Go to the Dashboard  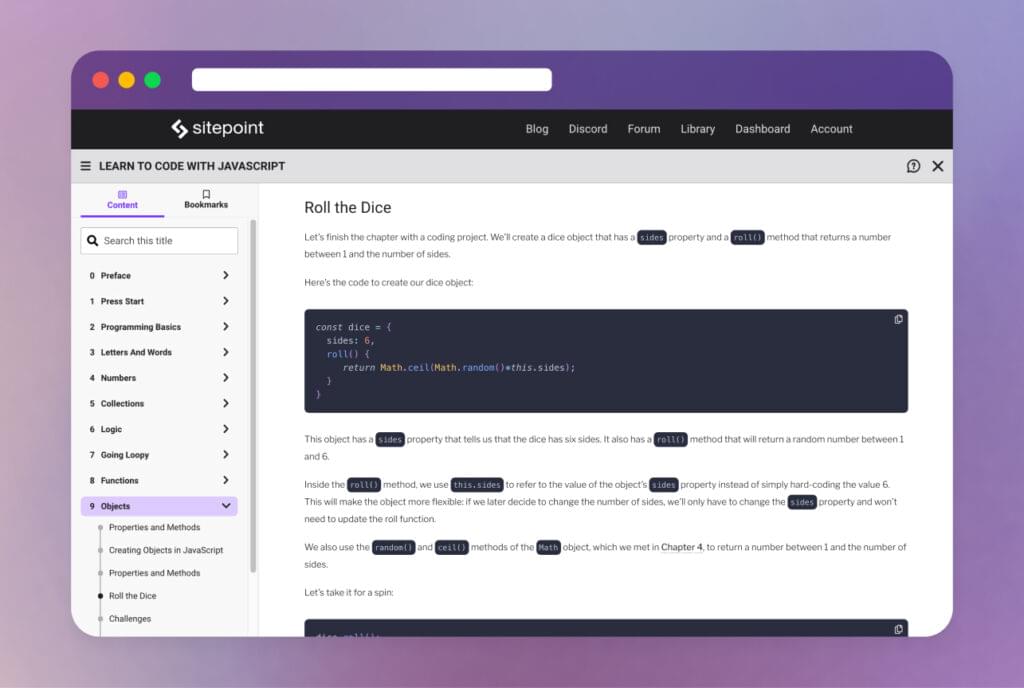[762, 128]
